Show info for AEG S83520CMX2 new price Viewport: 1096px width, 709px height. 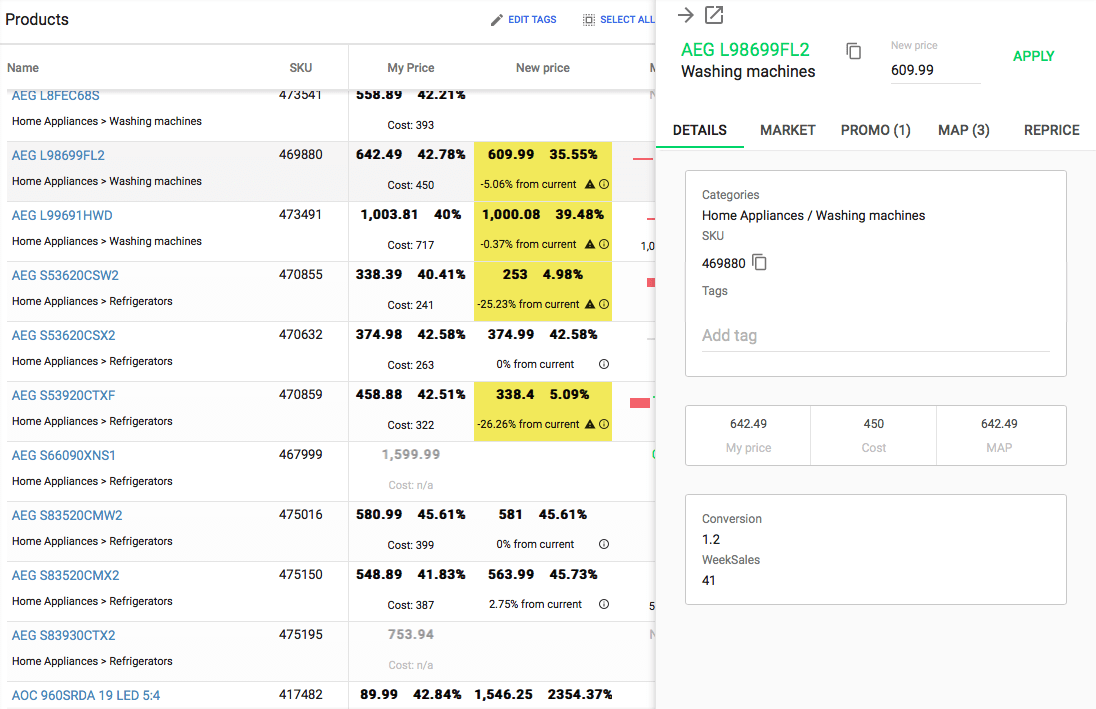604,604
